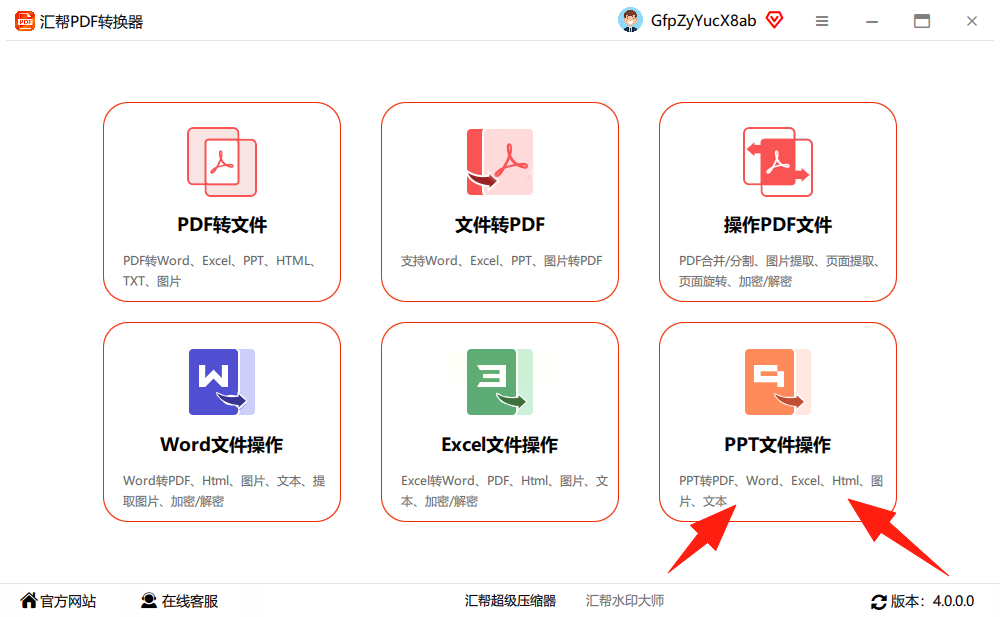Click the PPT文件操作 icon
This screenshot has width=1000, height=617.
[x=778, y=382]
